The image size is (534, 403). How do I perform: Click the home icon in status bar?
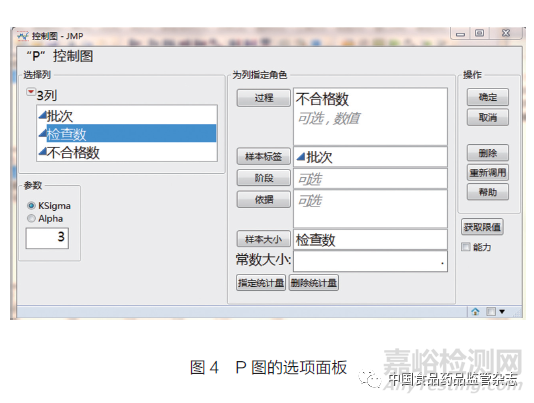pos(475,311)
